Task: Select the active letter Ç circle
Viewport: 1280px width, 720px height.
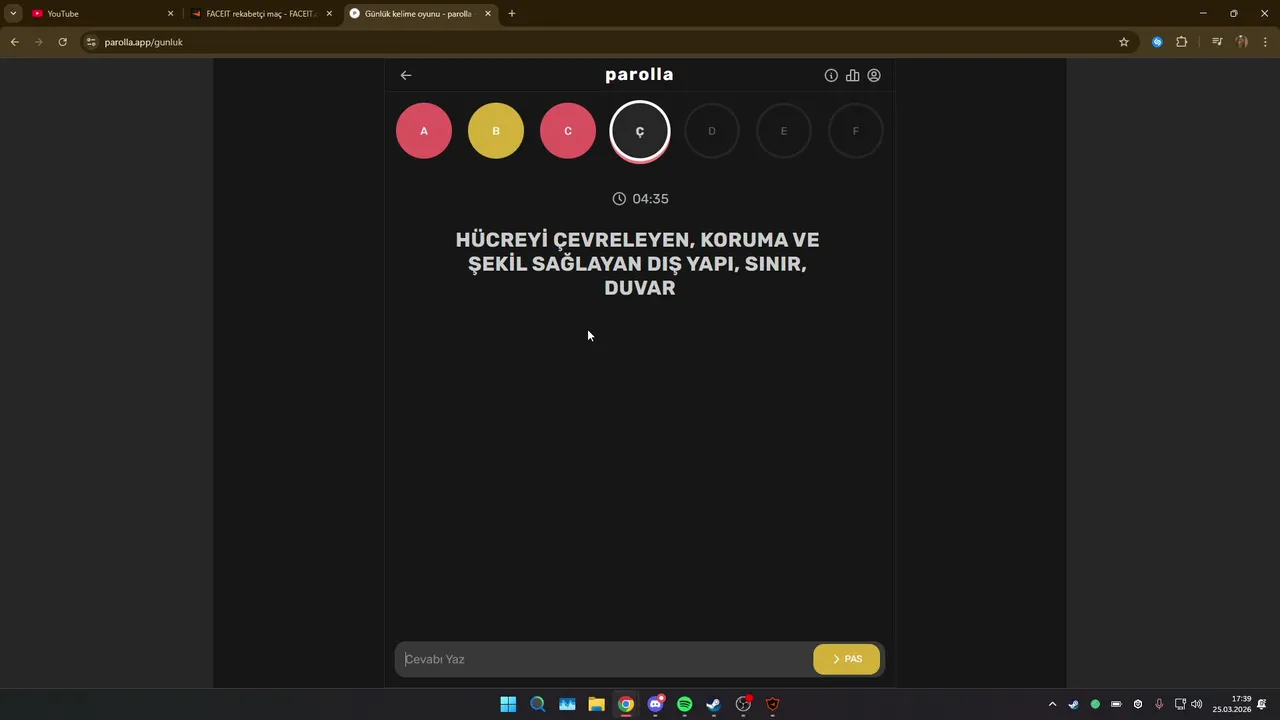Action: (x=640, y=131)
